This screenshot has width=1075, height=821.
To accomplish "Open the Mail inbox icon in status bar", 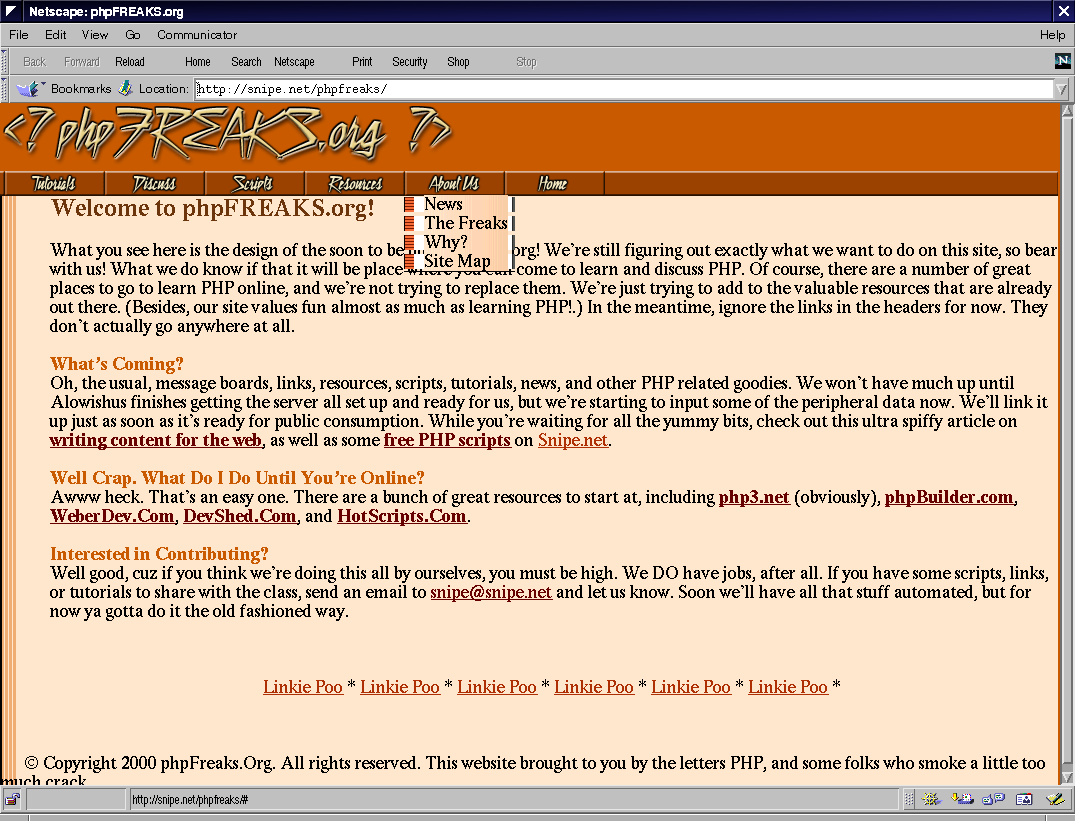I will click(x=962, y=798).
